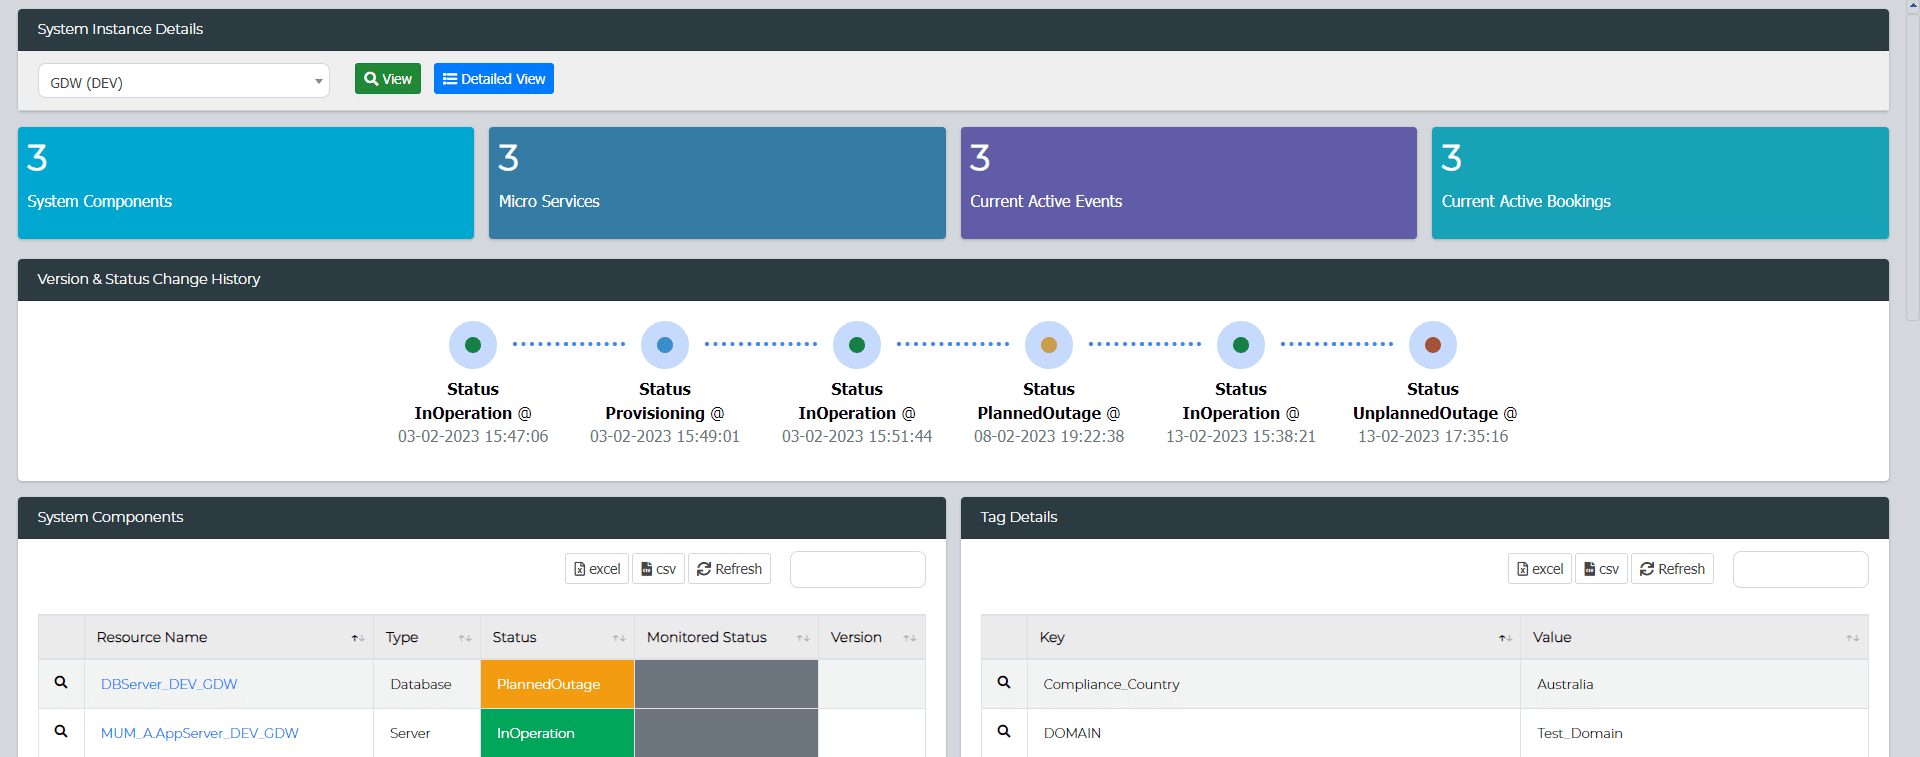Export System Components to csv
Viewport: 1920px width, 757px height.
[659, 569]
